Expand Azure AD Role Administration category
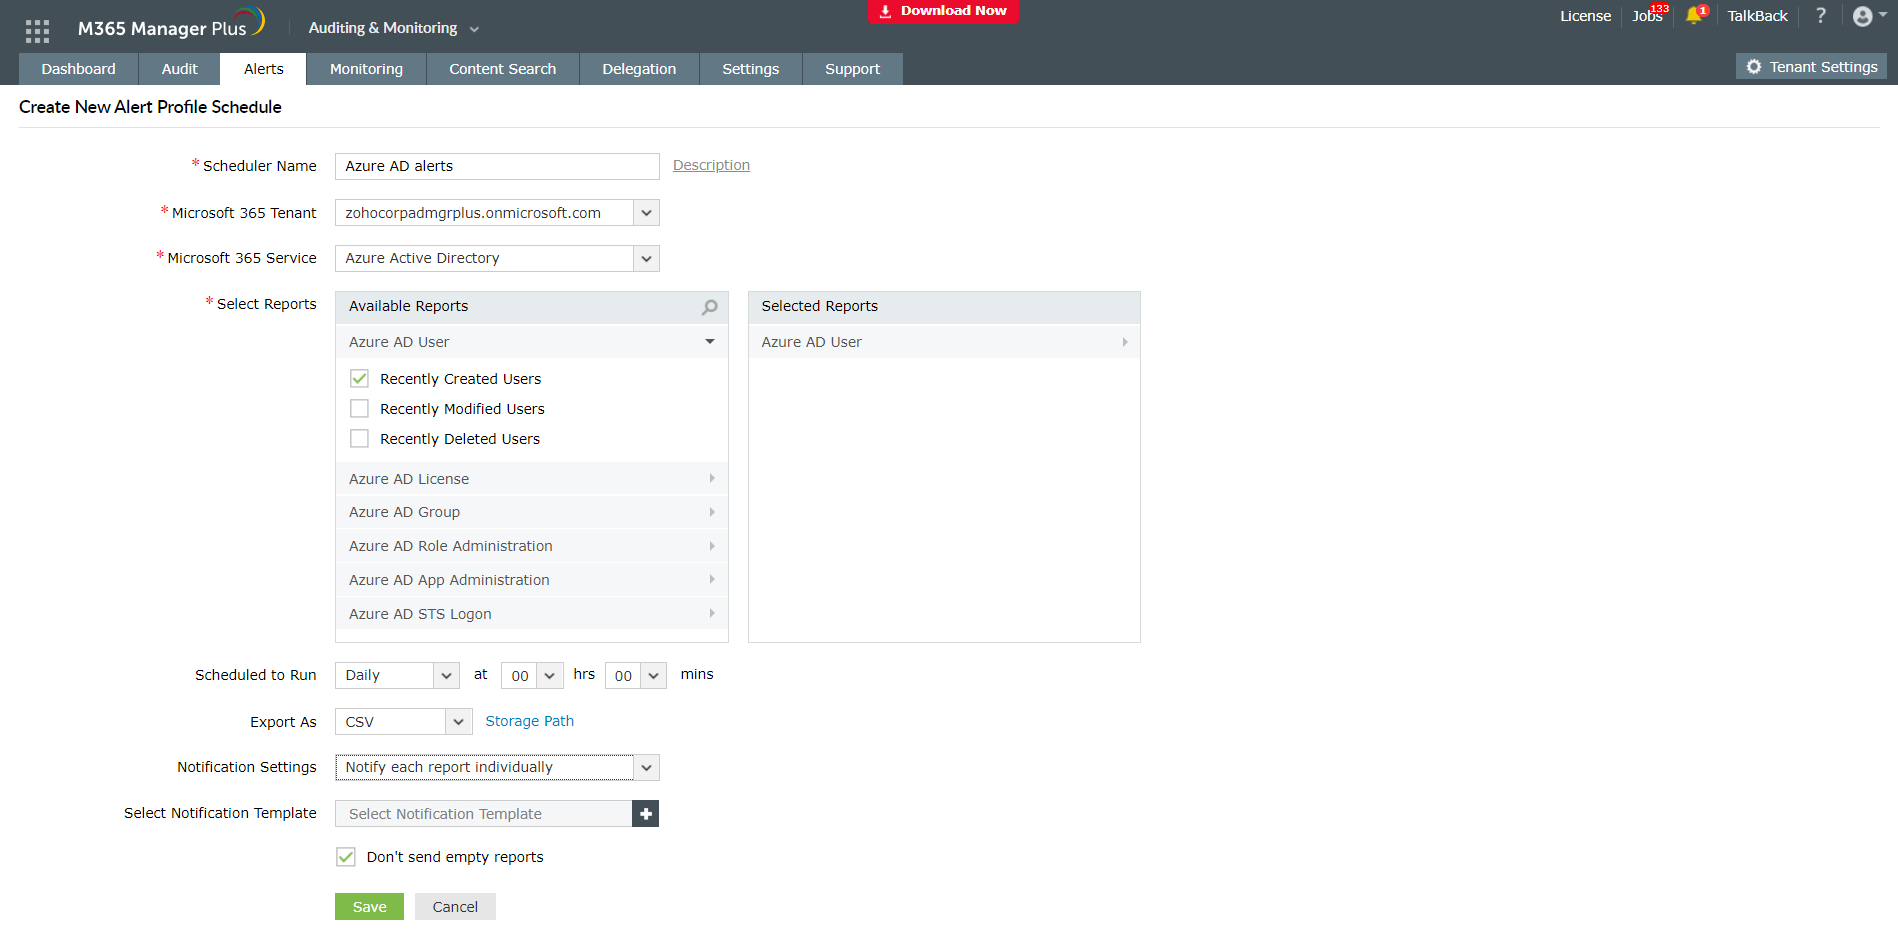 532,546
